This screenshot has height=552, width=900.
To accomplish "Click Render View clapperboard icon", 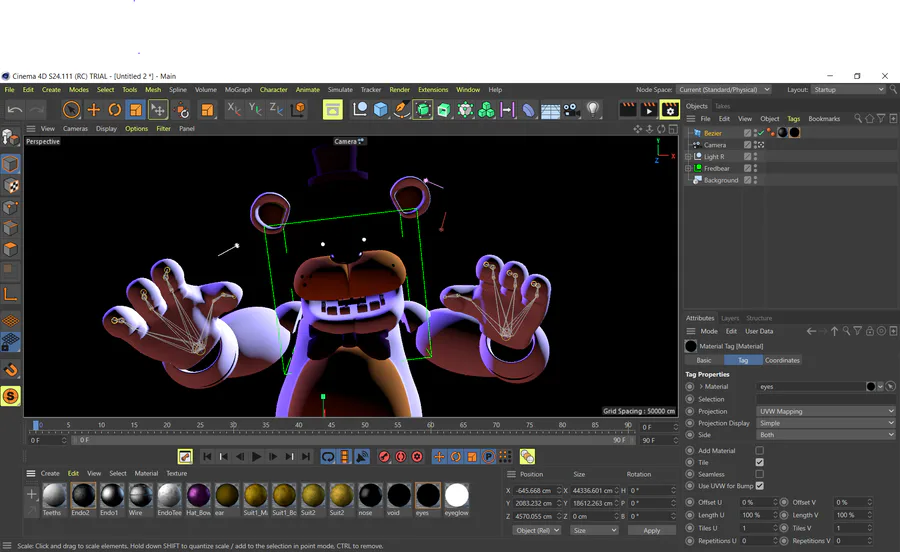I will [x=628, y=109].
